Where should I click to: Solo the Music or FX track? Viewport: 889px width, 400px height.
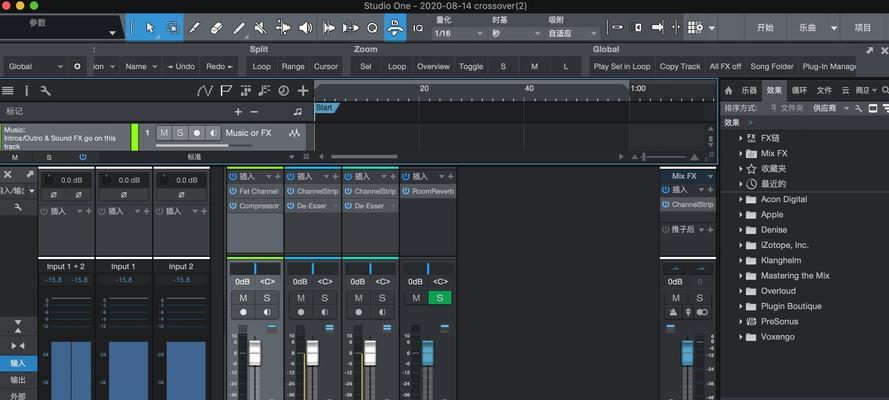[180, 133]
